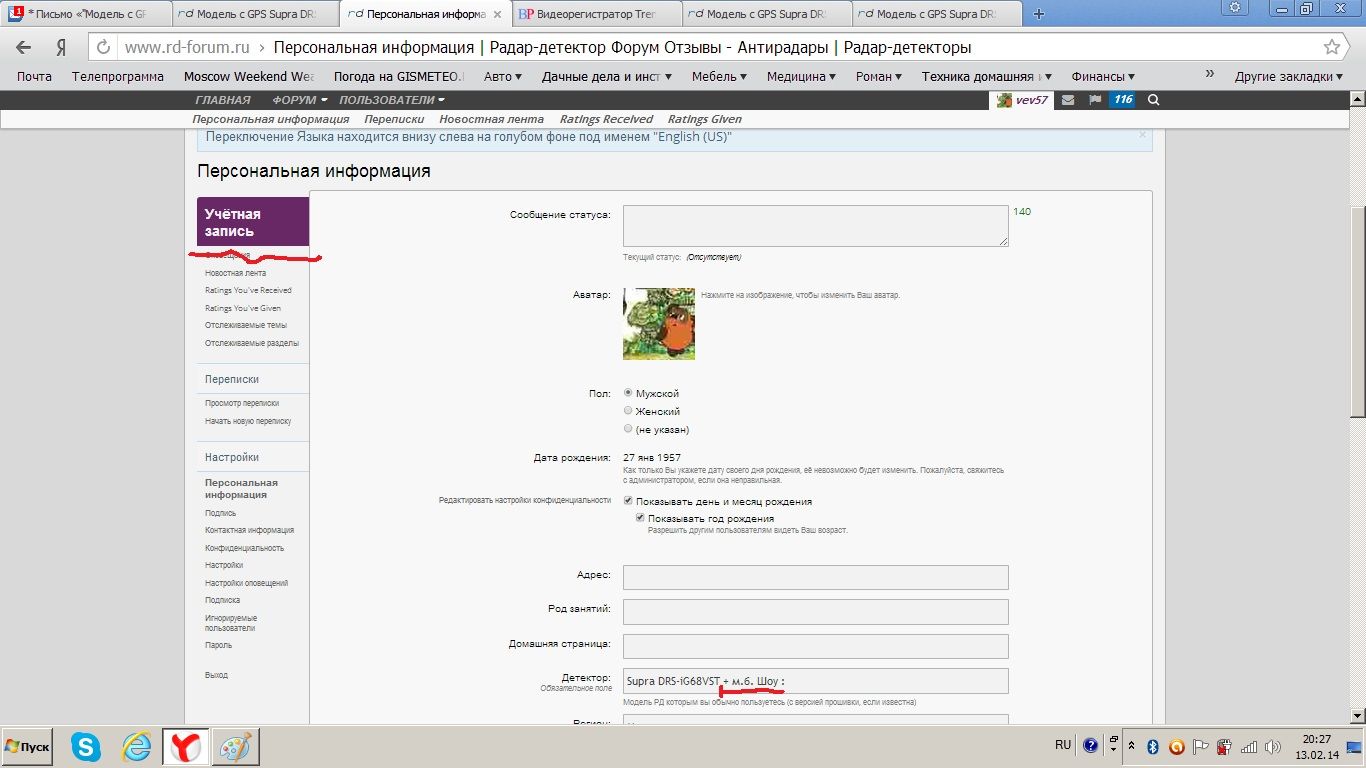Focus the Адрес input field
Viewport: 1366px width, 768px height.
point(816,577)
